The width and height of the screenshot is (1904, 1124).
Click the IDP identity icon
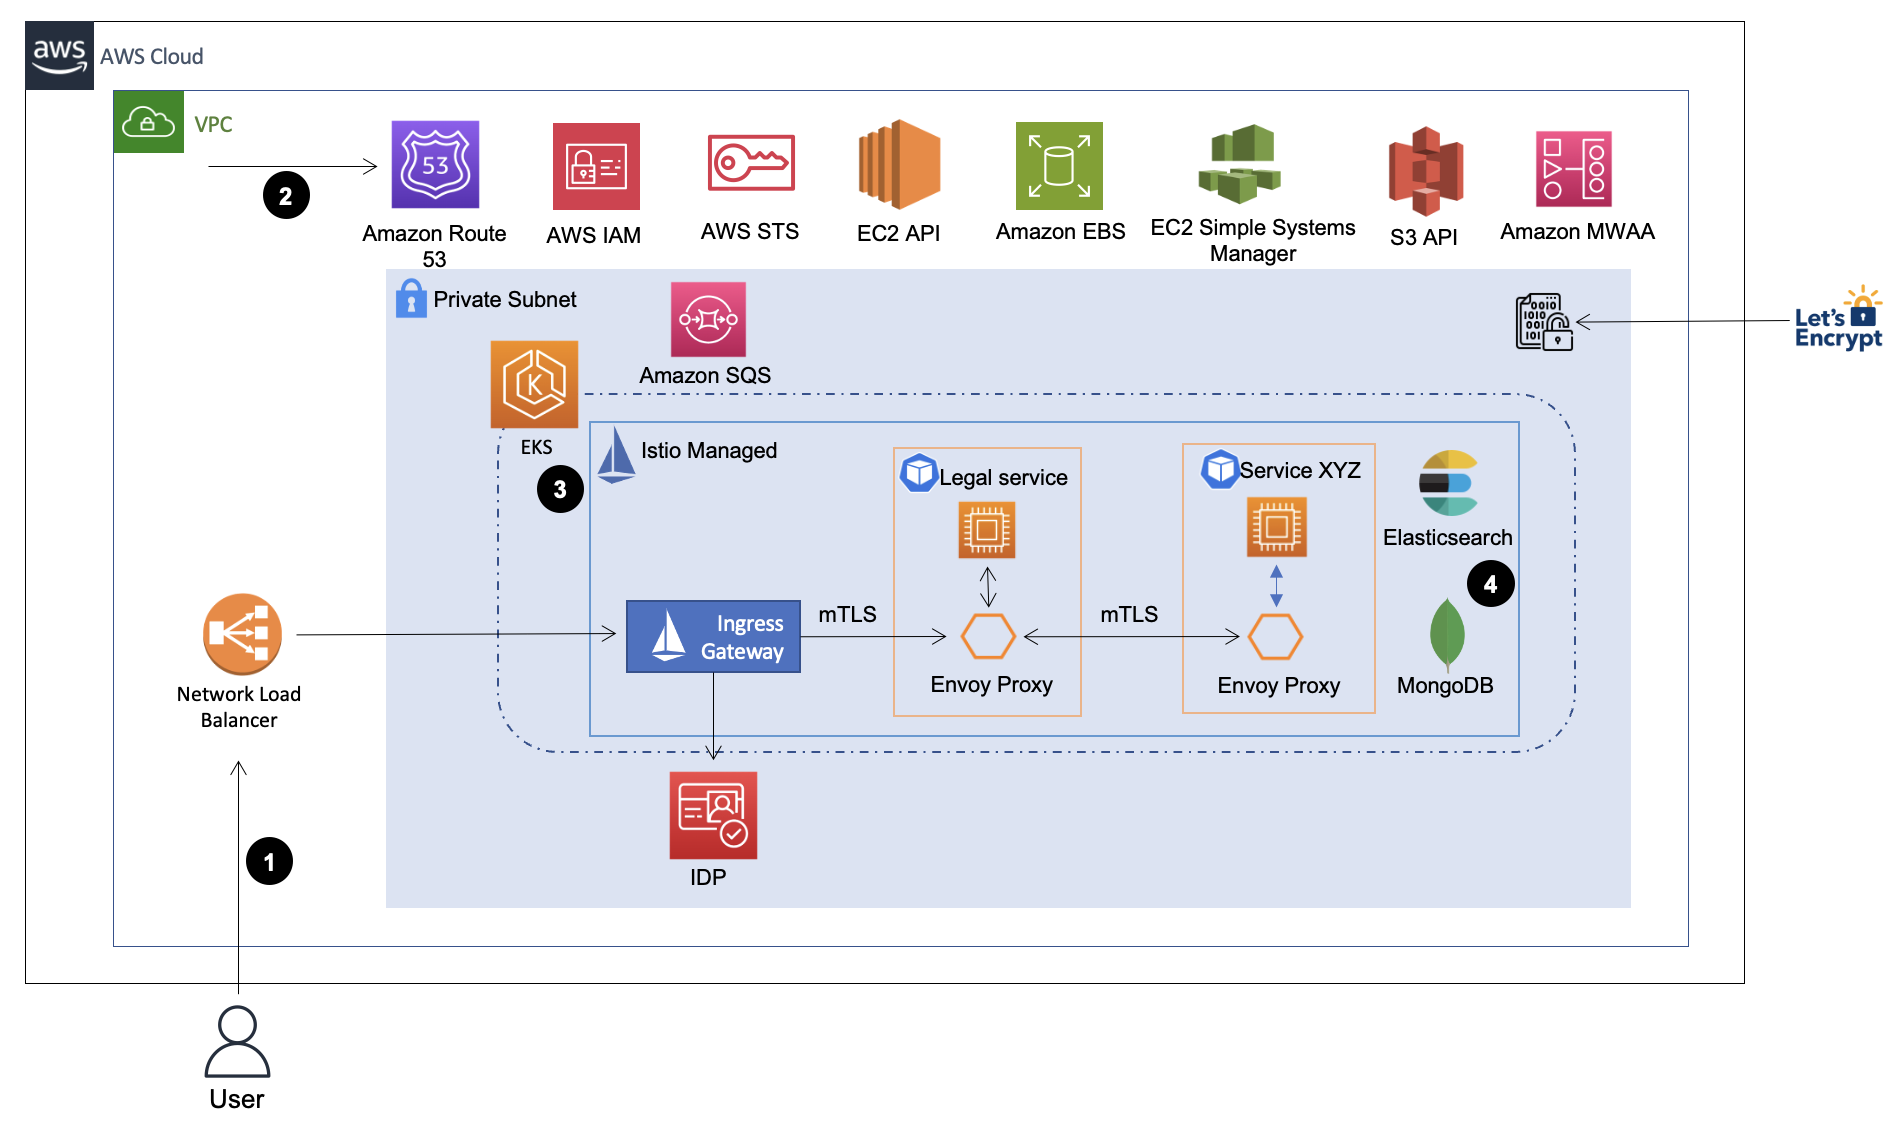point(711,816)
